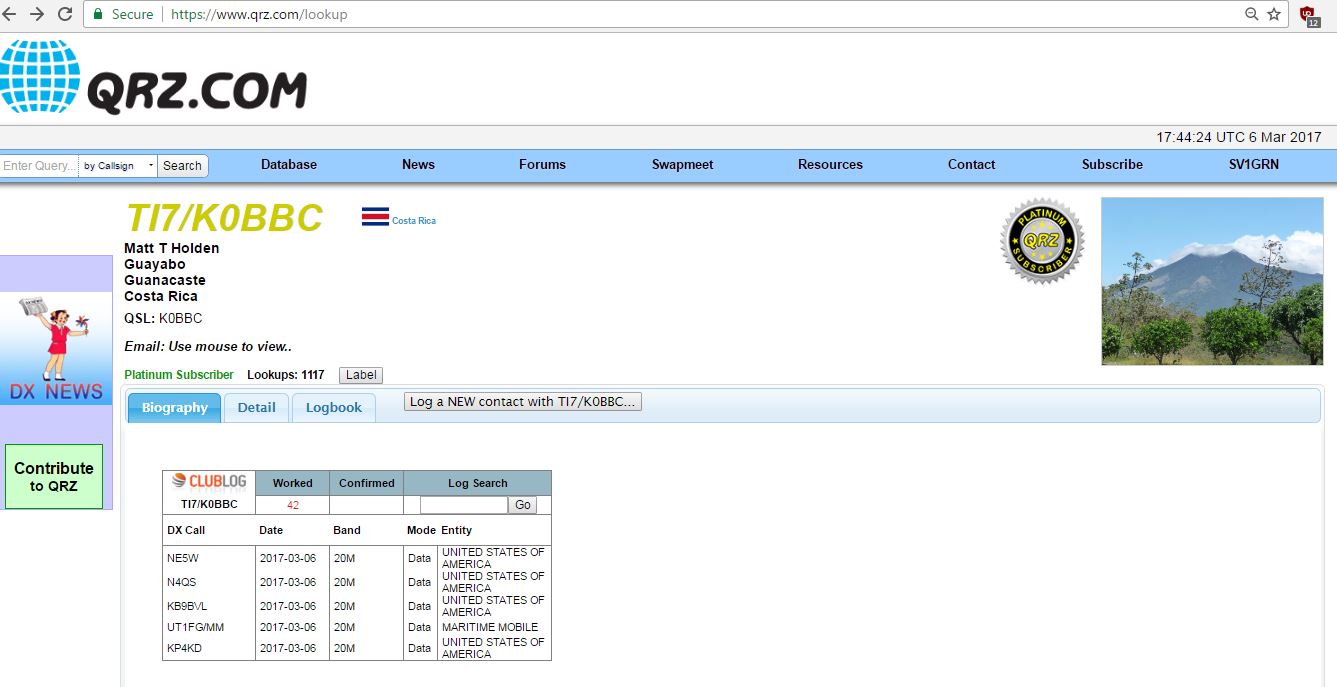
Task: Click the Platinum Subscriber green text
Action: [179, 375]
